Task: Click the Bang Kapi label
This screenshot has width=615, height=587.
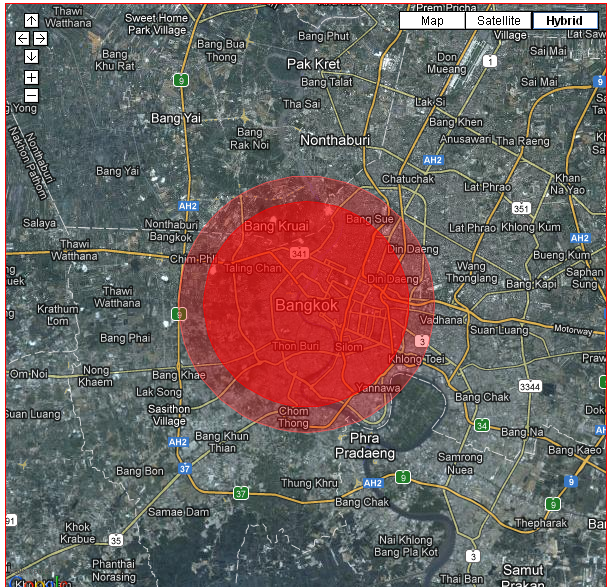Action: pos(531,284)
